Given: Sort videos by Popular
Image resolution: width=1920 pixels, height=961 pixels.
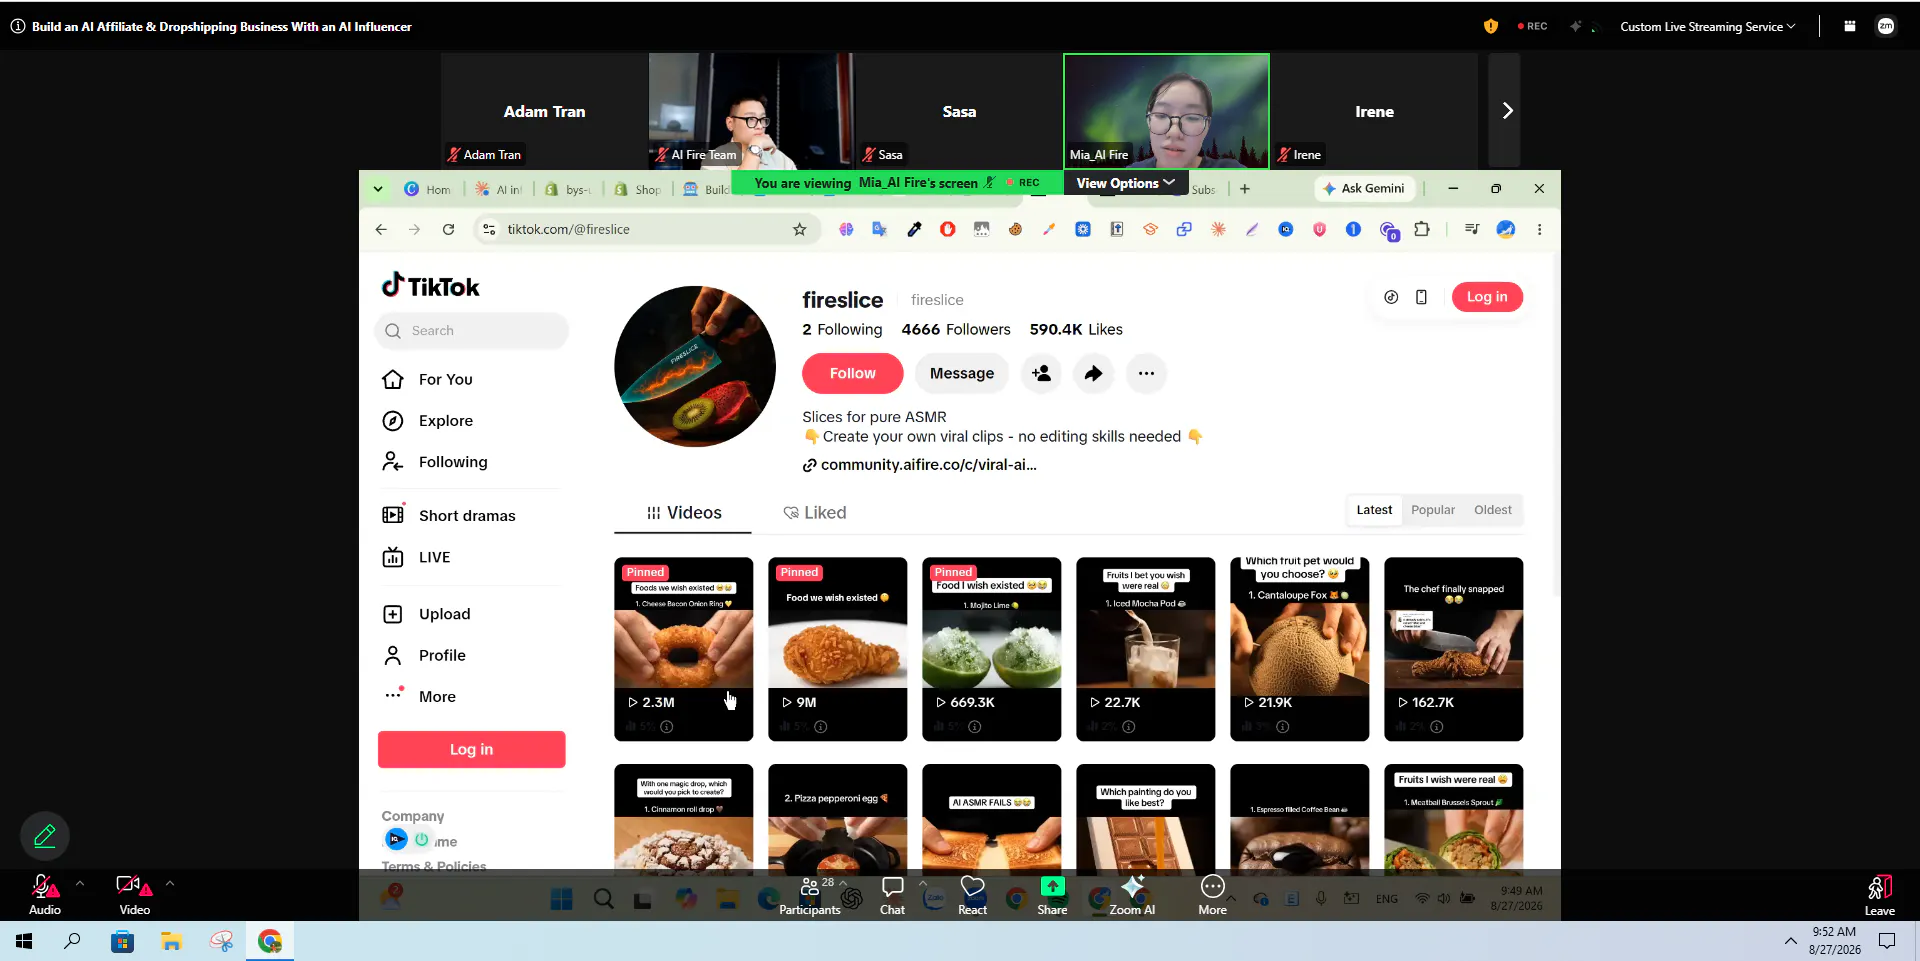Looking at the screenshot, I should pos(1432,510).
